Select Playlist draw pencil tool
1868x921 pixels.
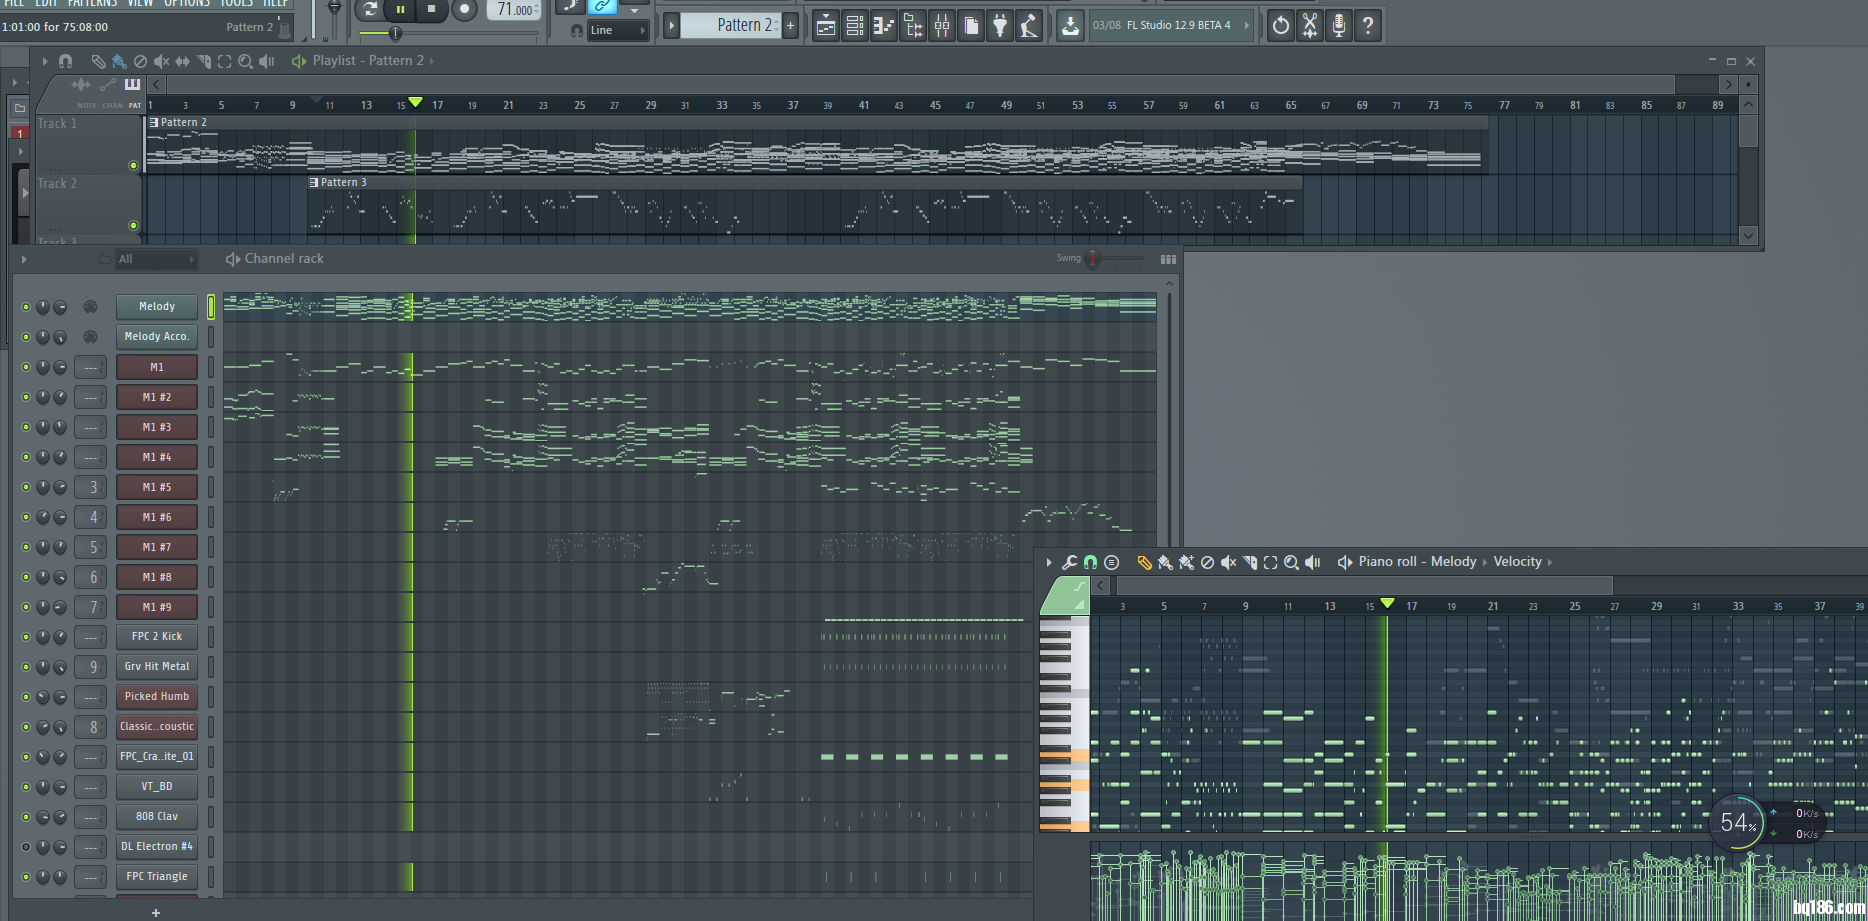click(x=98, y=61)
